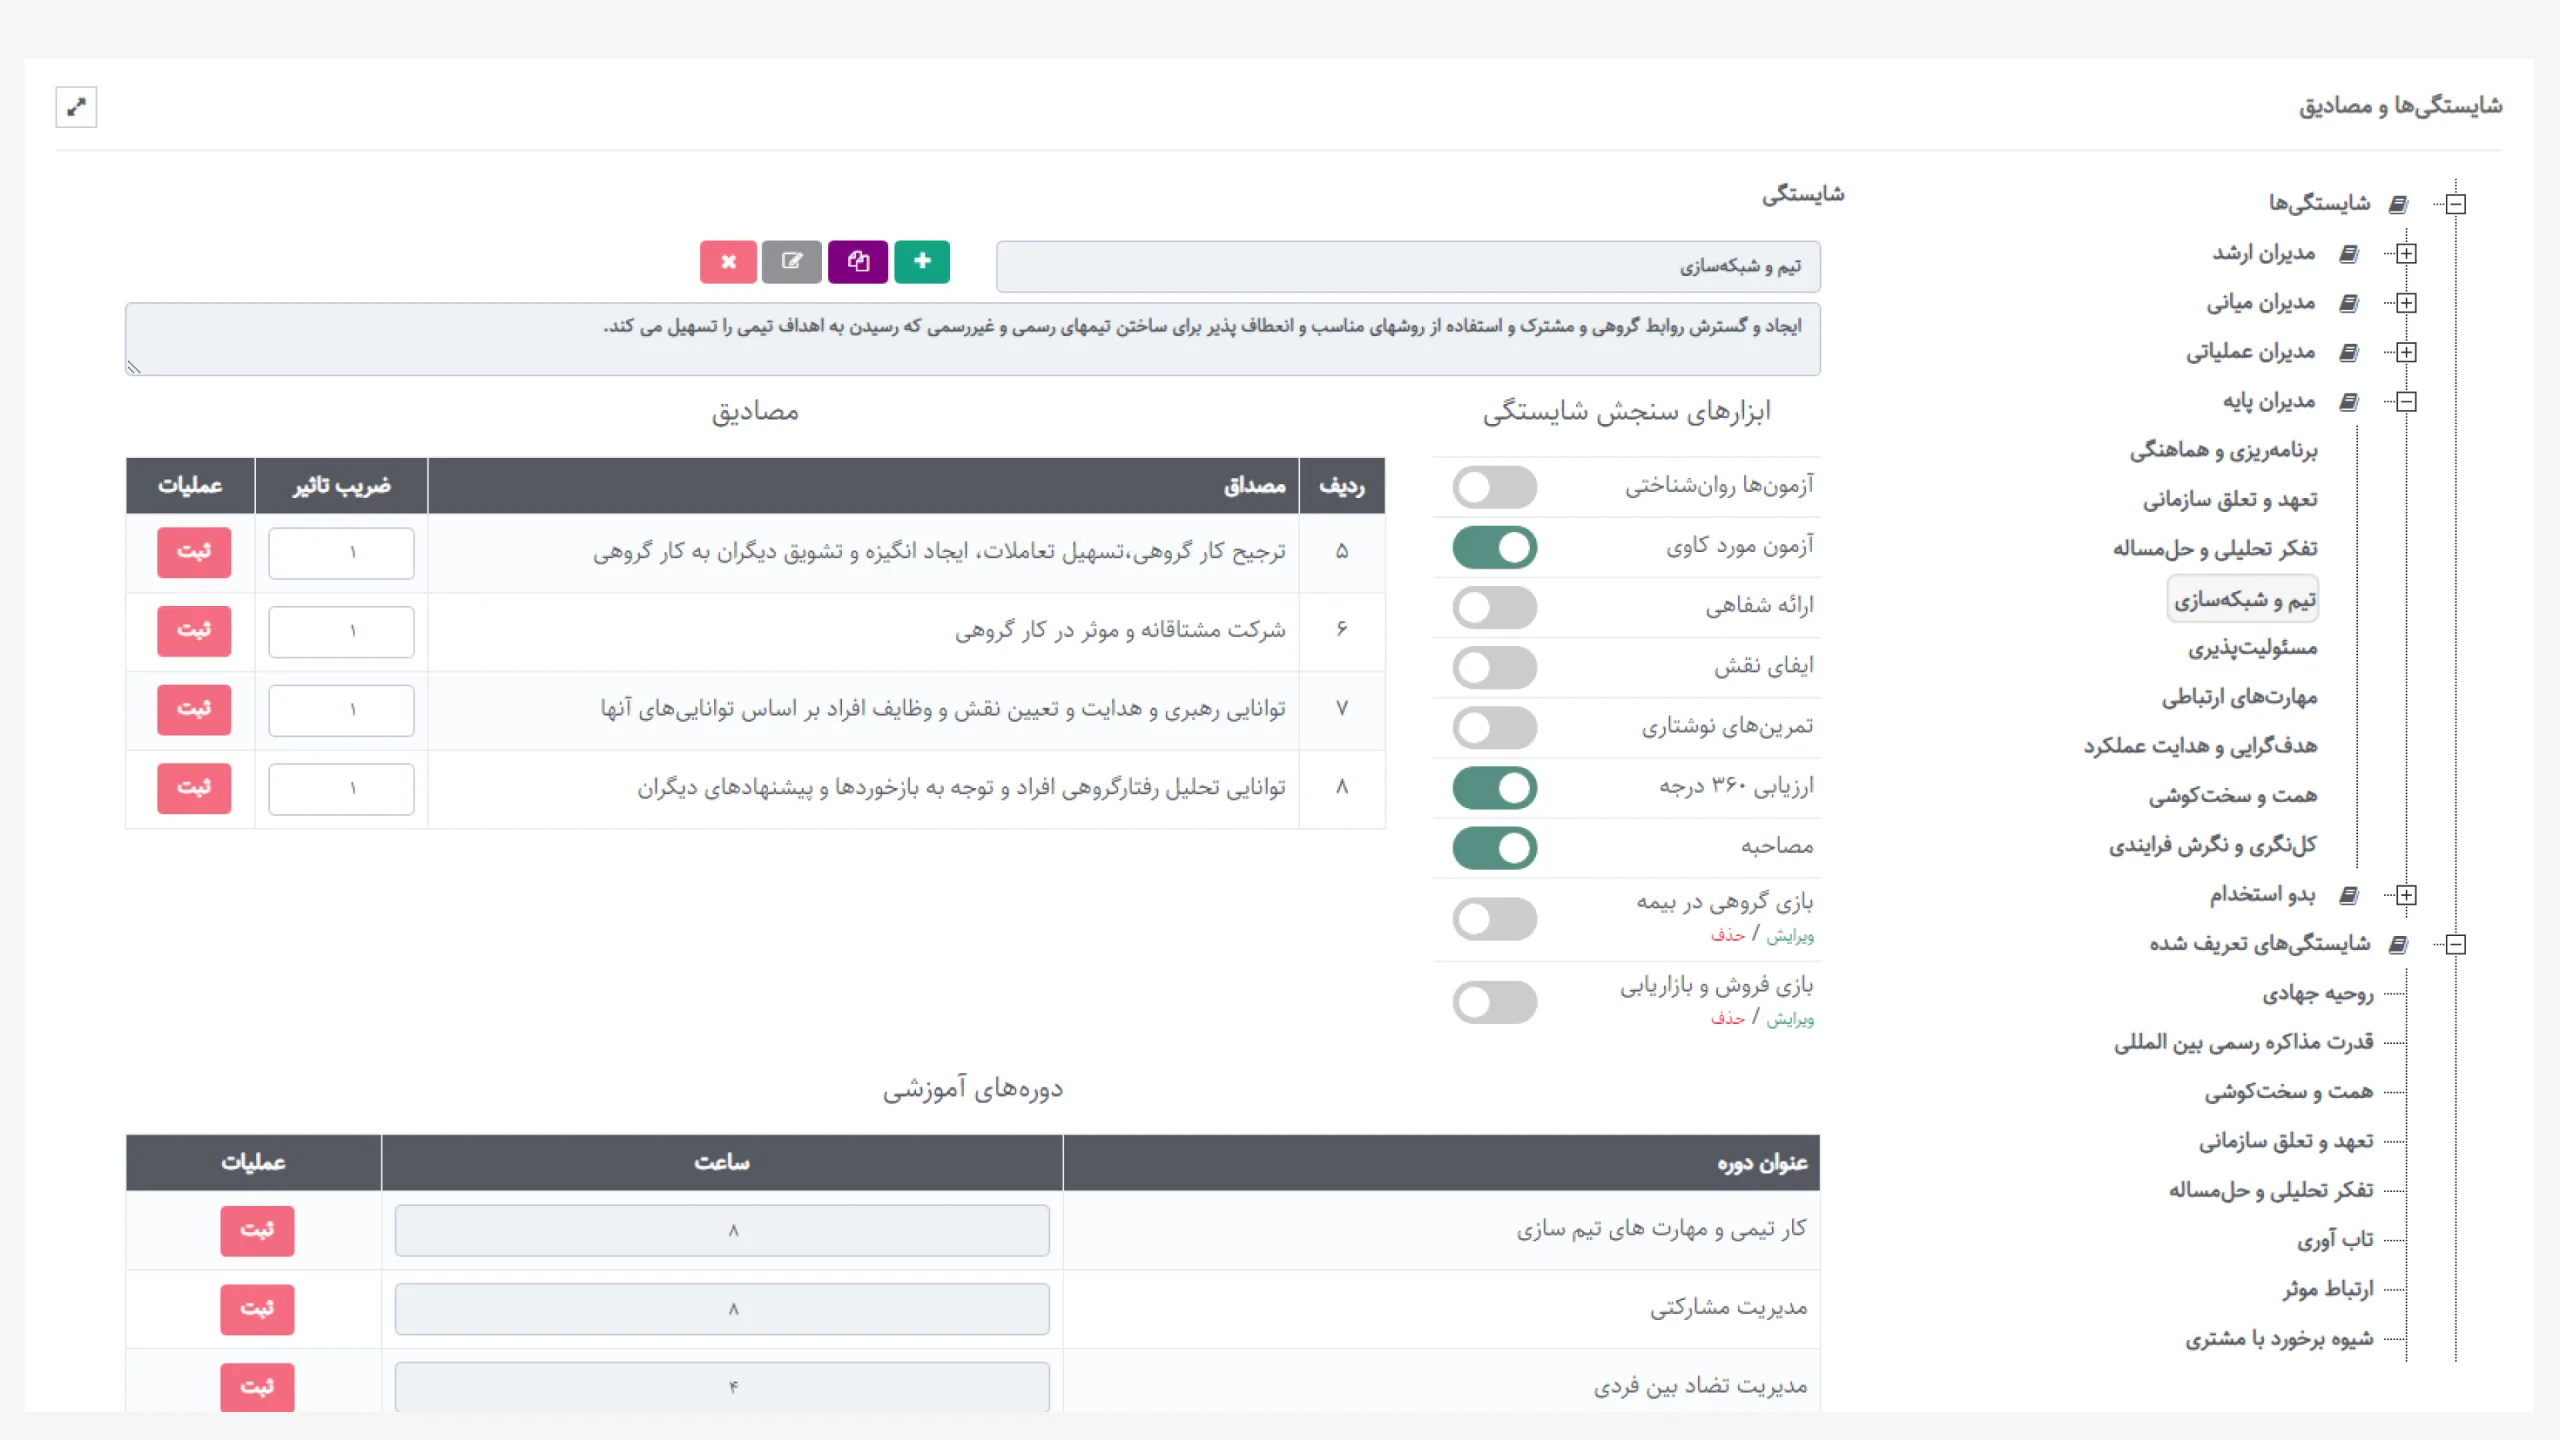Click book icon beside مدیران ارشد
The height and width of the screenshot is (1440, 2560).
pyautogui.click(x=2349, y=254)
